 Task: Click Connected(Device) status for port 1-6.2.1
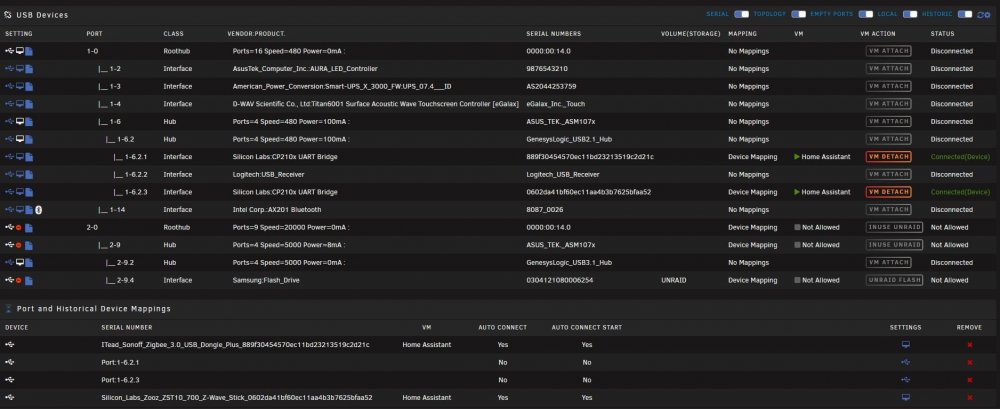pyautogui.click(x=960, y=157)
